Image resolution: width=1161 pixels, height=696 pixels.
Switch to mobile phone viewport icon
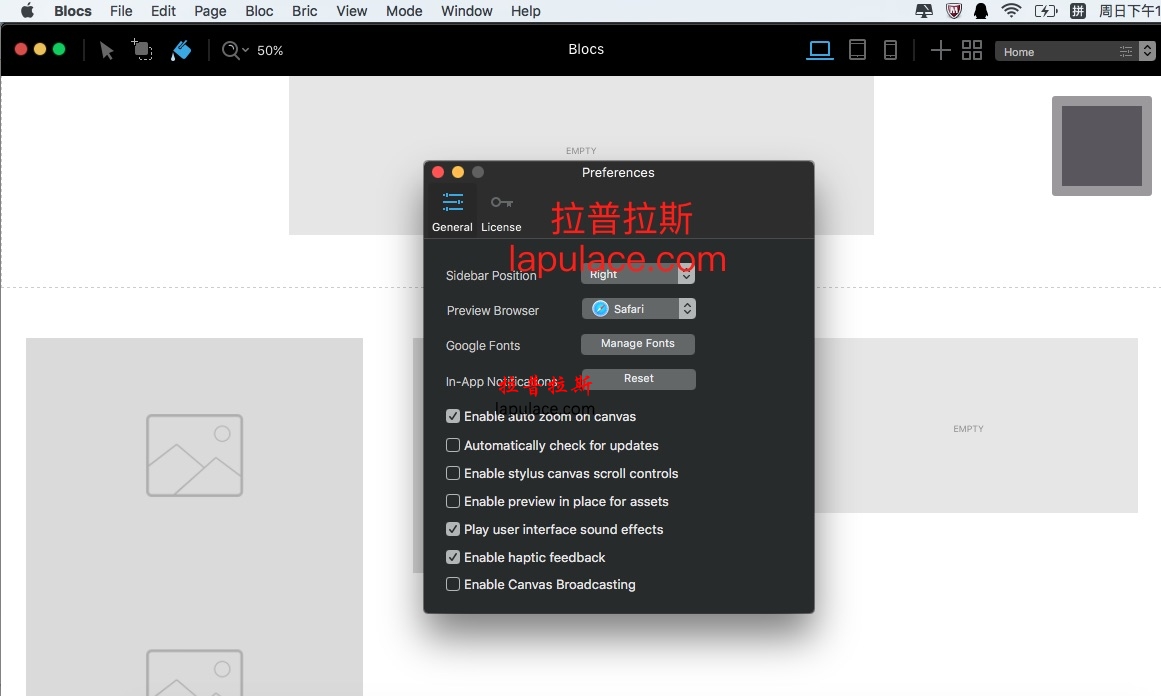click(x=891, y=50)
